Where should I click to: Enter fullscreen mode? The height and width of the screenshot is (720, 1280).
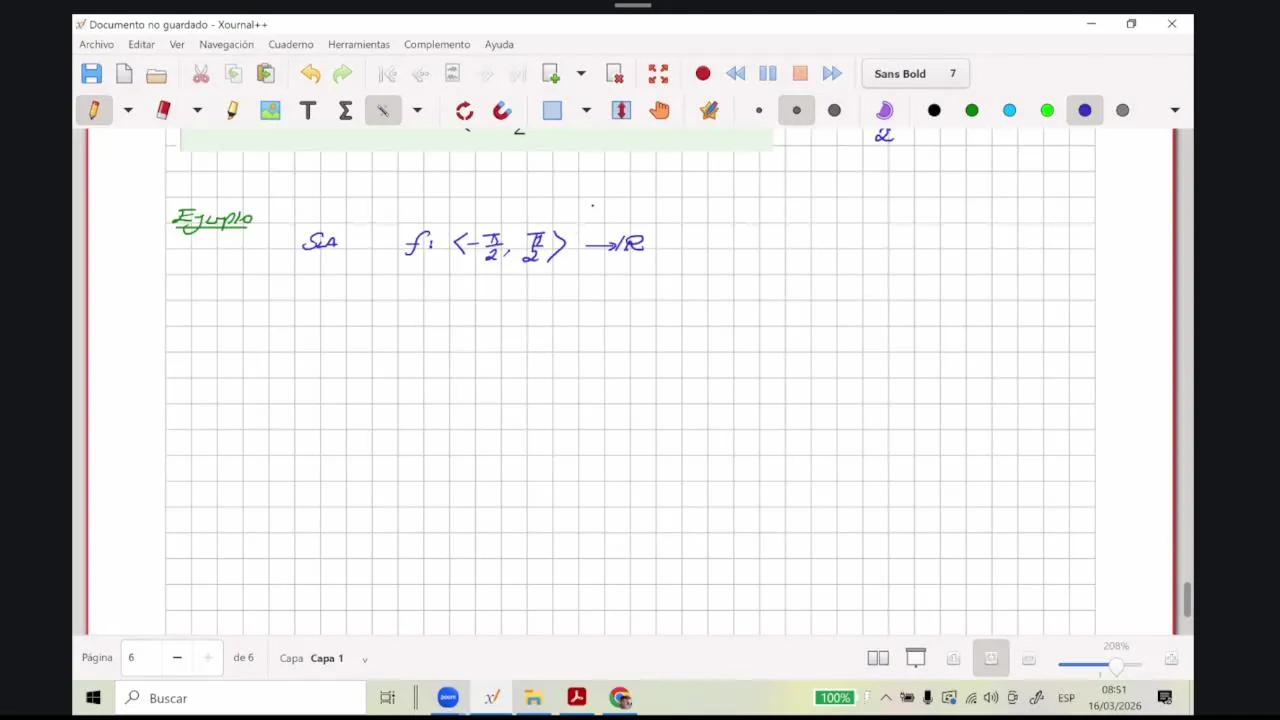tap(658, 73)
